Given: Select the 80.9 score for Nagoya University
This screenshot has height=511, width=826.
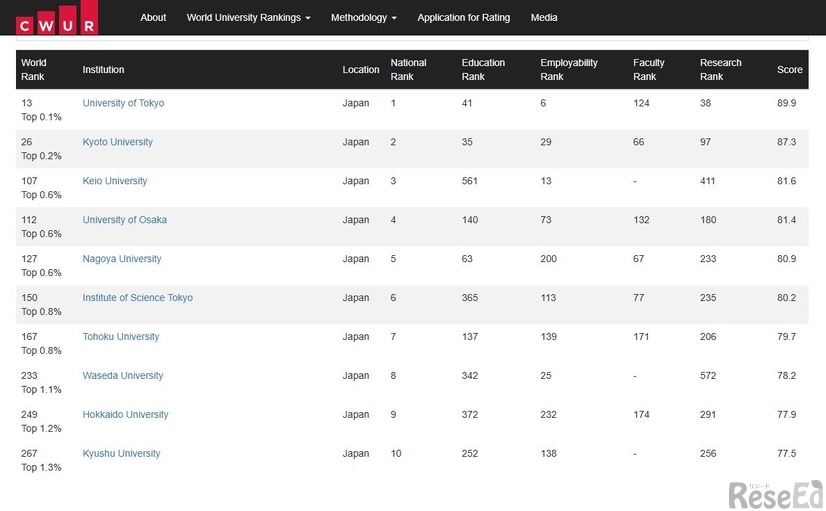Looking at the screenshot, I should click(786, 259).
